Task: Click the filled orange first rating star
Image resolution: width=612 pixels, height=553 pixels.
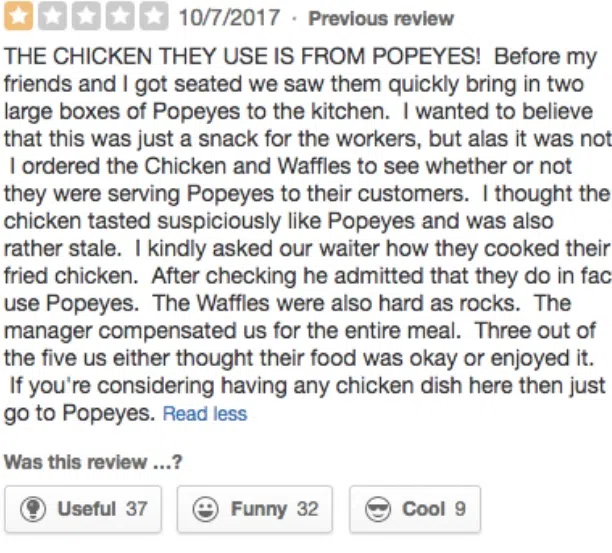Action: 17,17
